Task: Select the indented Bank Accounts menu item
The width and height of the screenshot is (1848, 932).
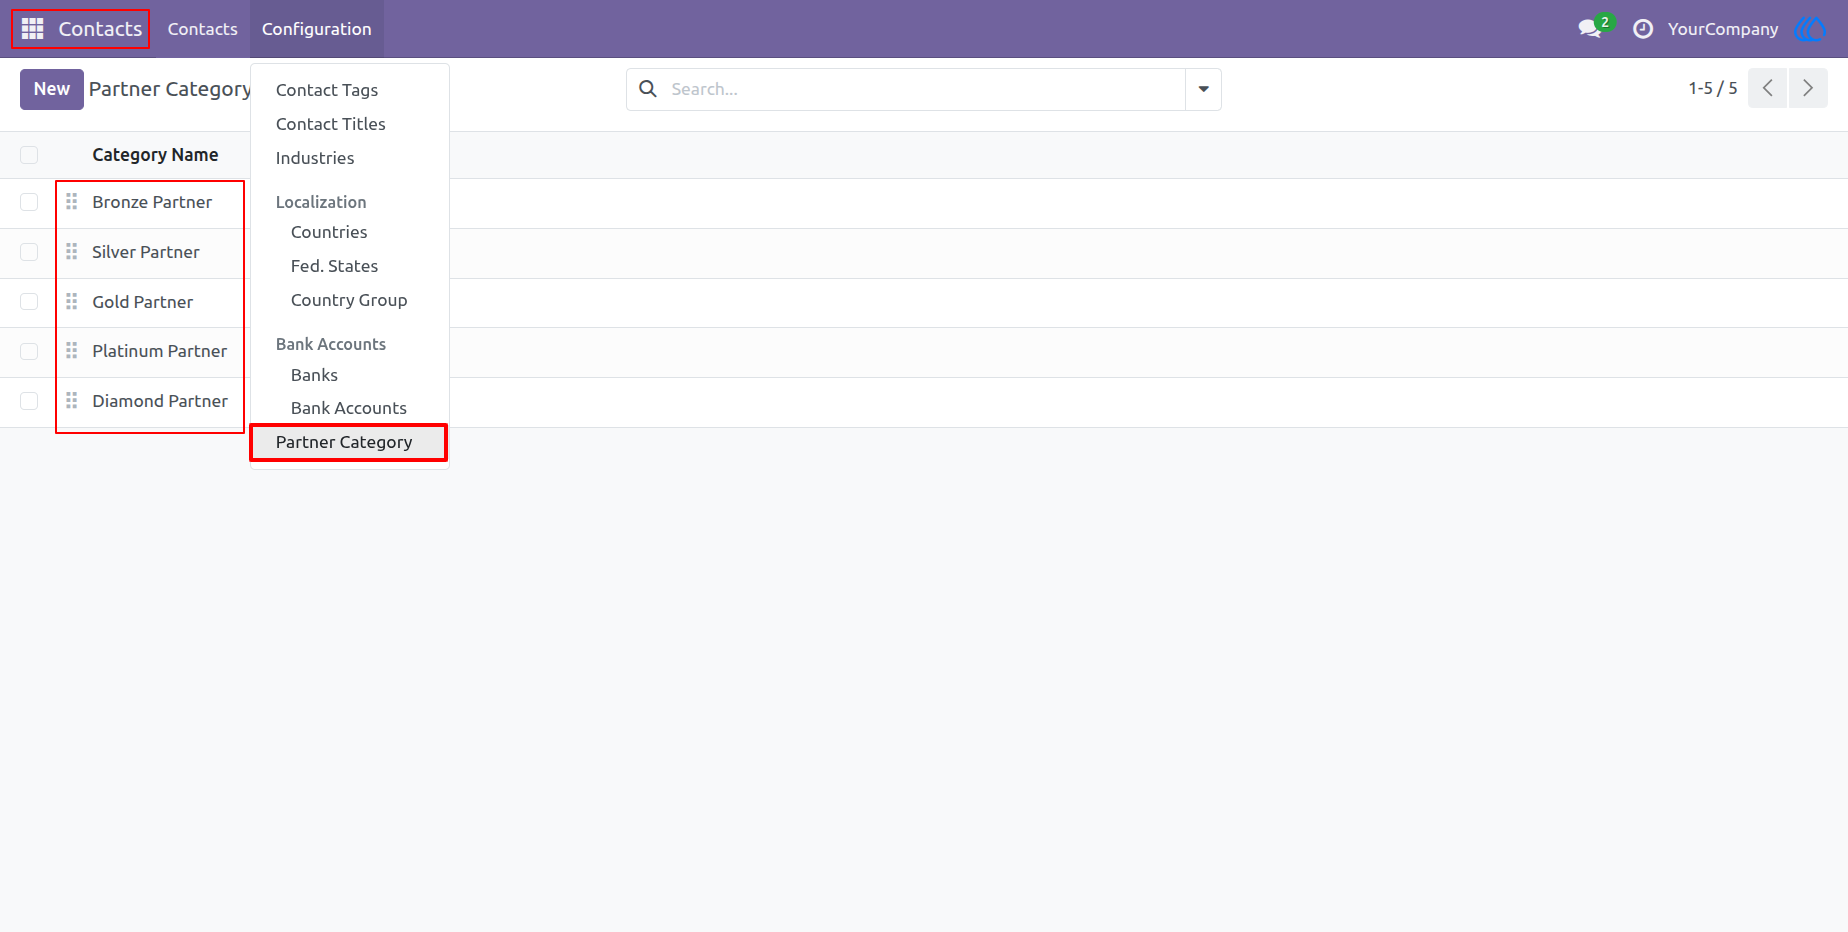Action: pyautogui.click(x=349, y=408)
